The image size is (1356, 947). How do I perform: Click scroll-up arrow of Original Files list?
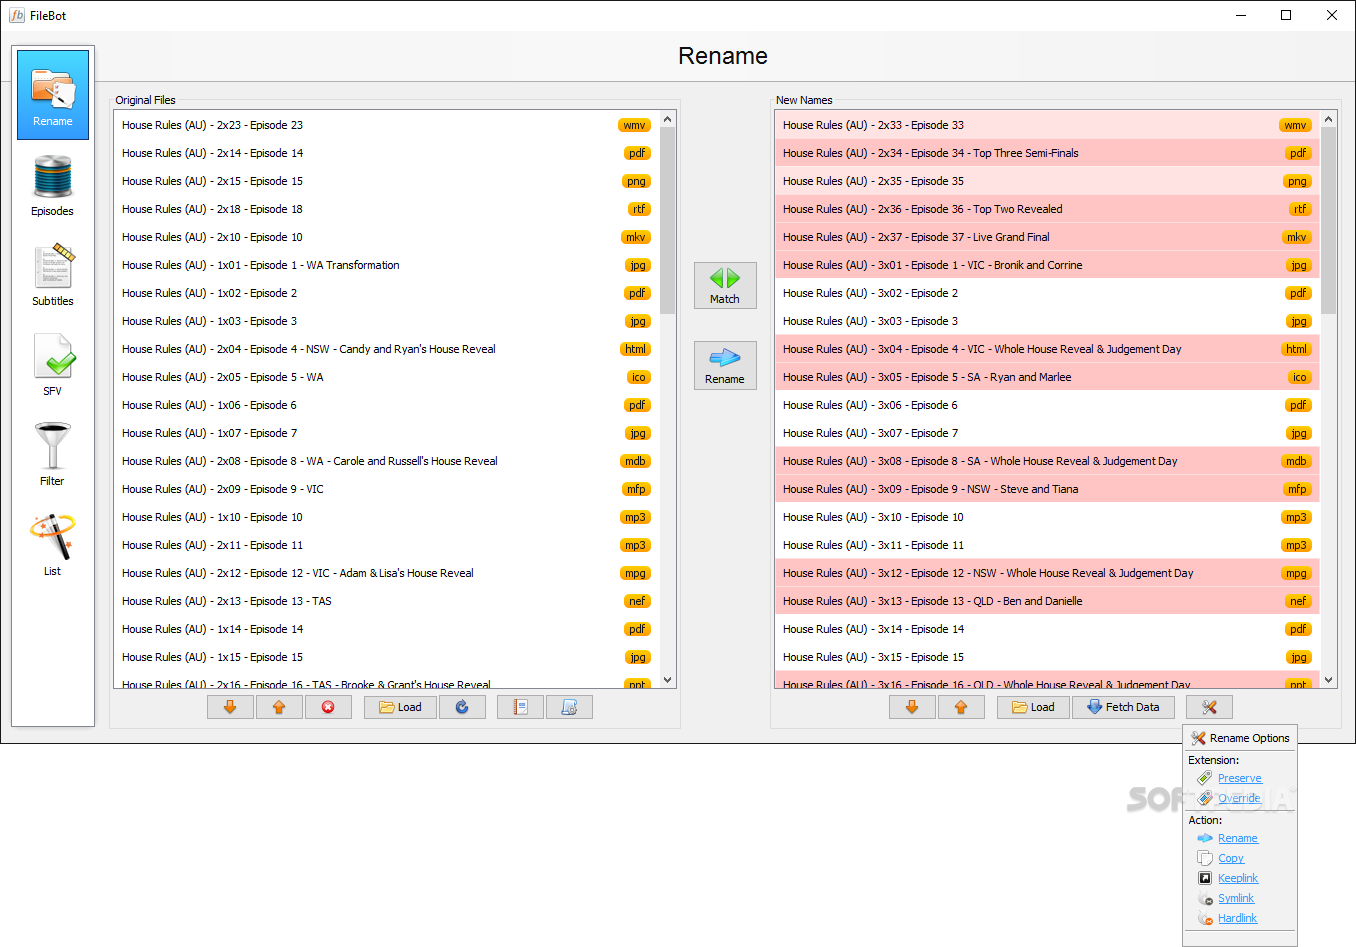click(668, 119)
